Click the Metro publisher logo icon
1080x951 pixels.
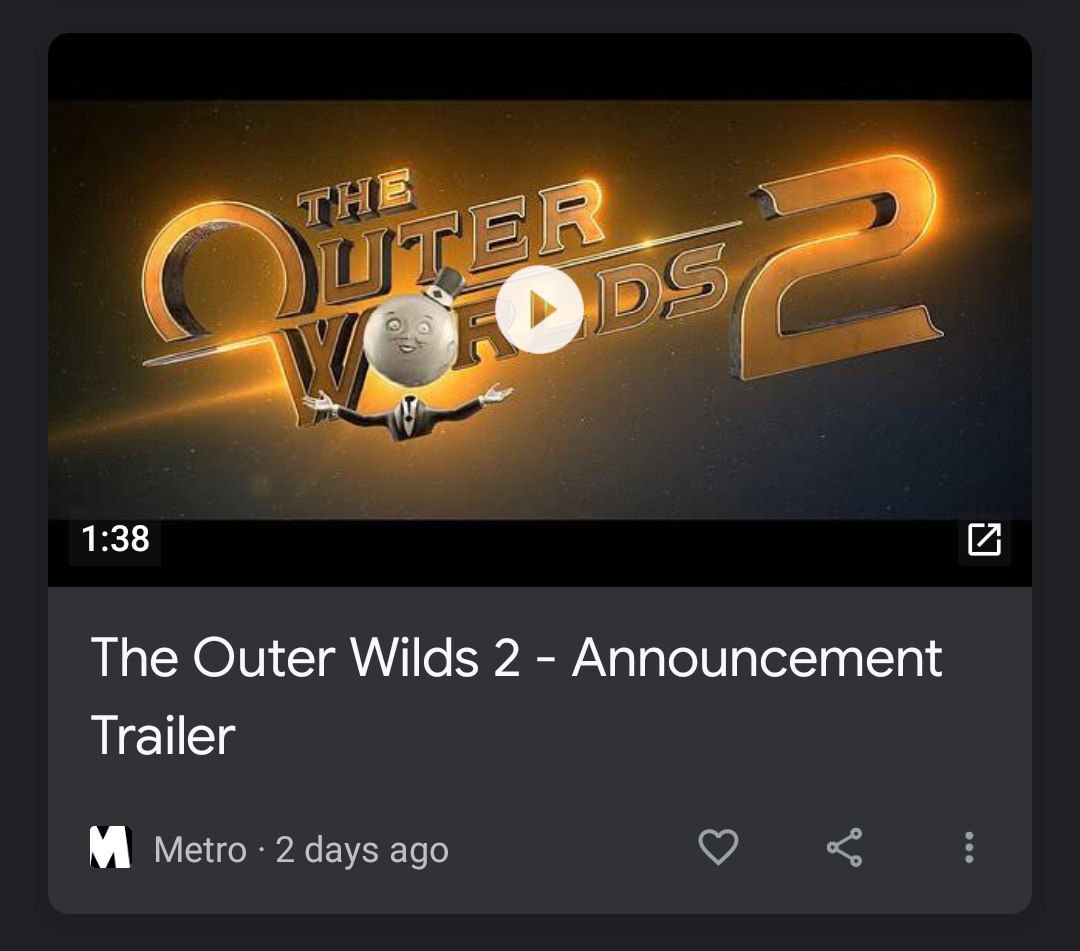111,847
